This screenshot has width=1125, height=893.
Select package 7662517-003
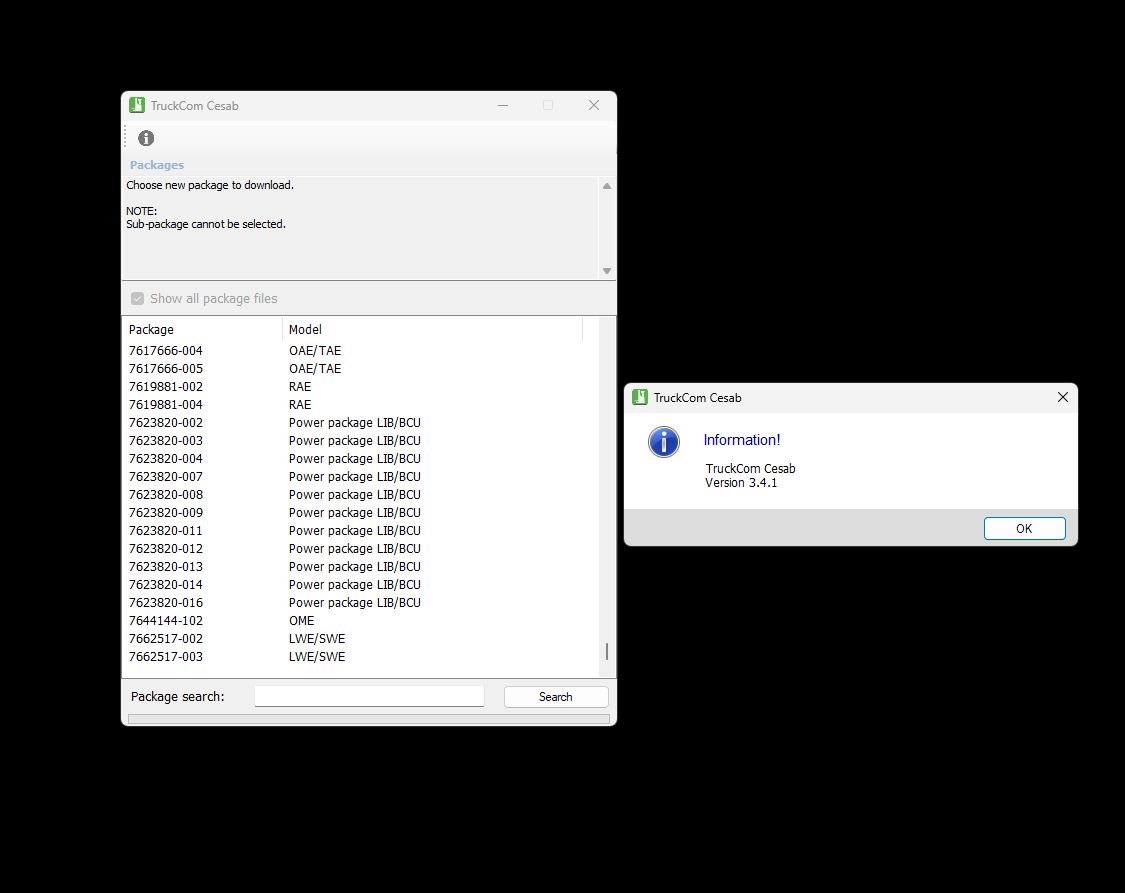[x=166, y=656]
